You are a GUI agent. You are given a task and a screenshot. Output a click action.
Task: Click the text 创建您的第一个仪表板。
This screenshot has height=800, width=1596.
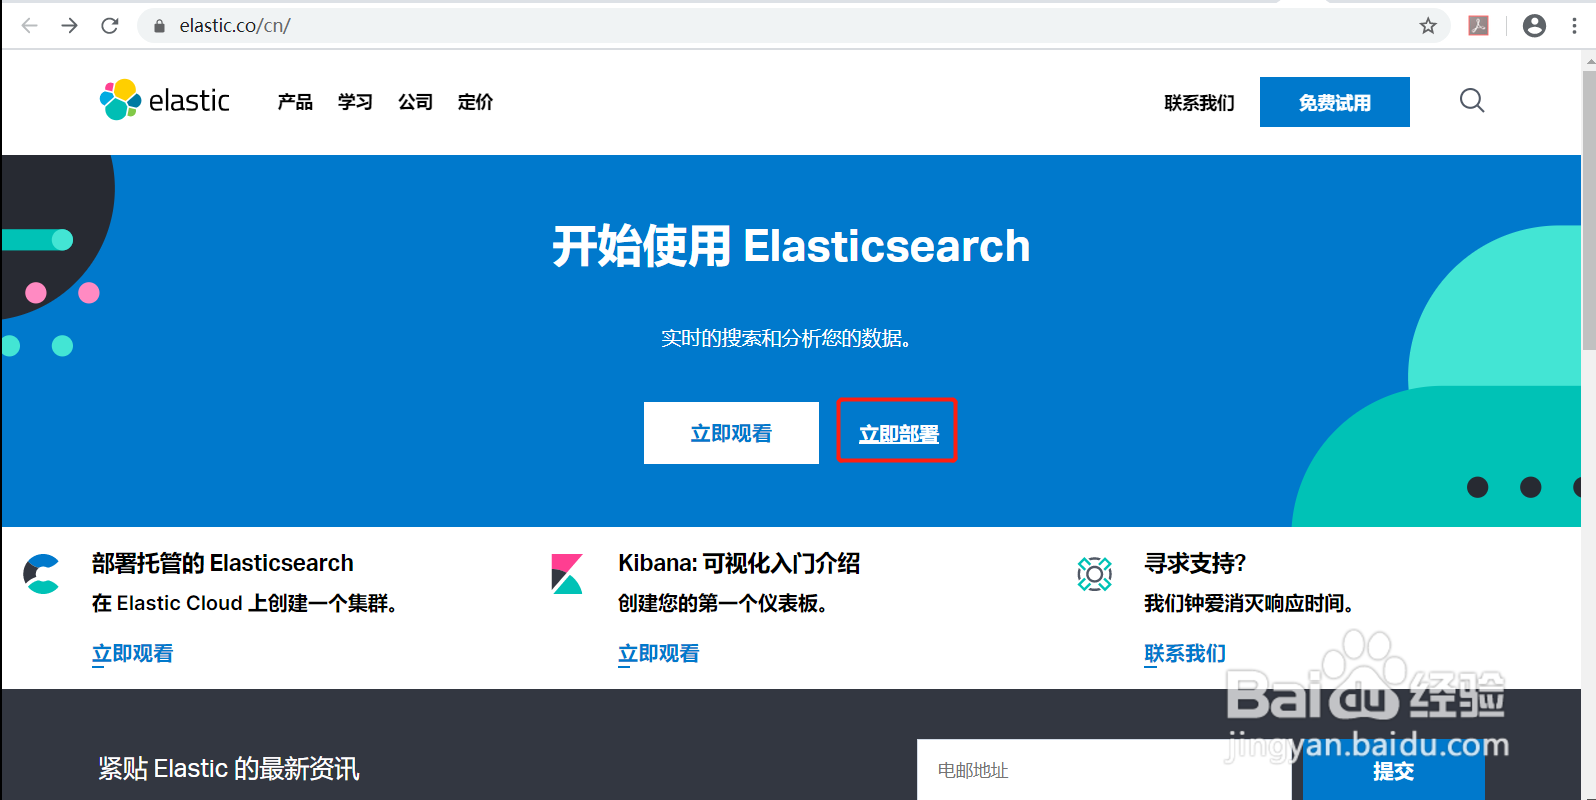tap(723, 603)
